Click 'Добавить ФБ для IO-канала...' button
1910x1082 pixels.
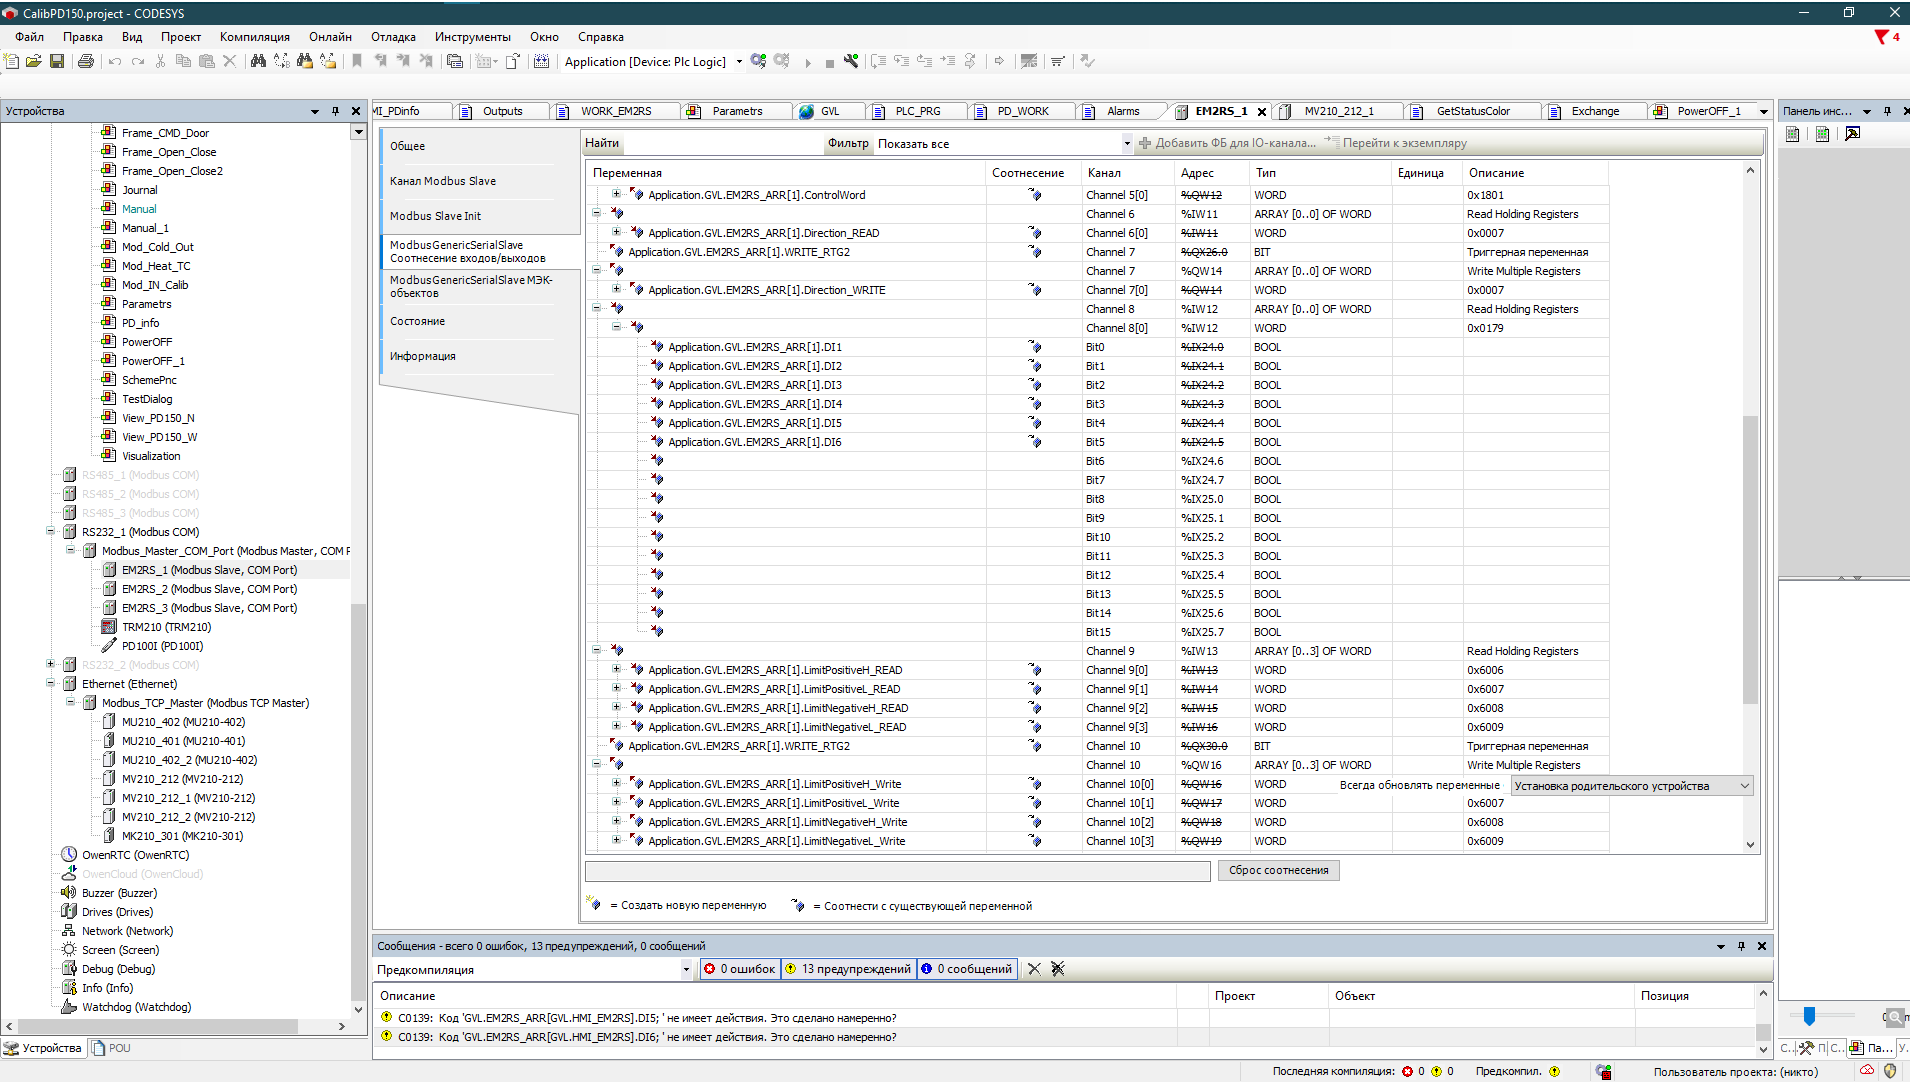1227,144
